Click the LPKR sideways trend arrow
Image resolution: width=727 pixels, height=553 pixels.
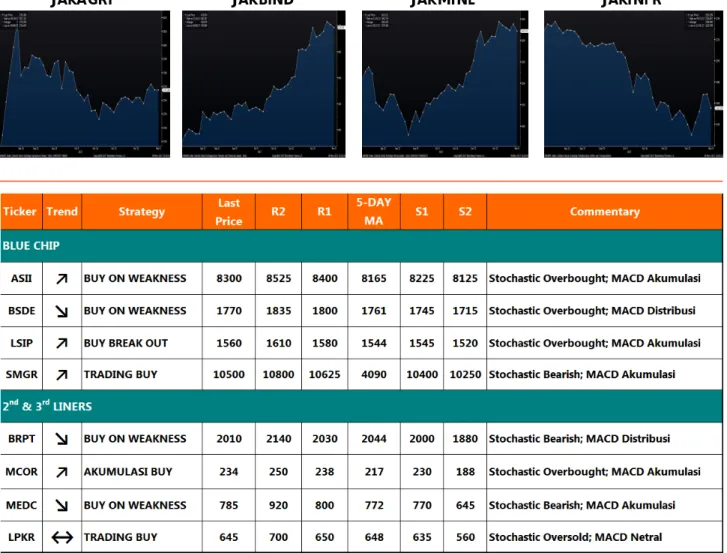click(62, 537)
